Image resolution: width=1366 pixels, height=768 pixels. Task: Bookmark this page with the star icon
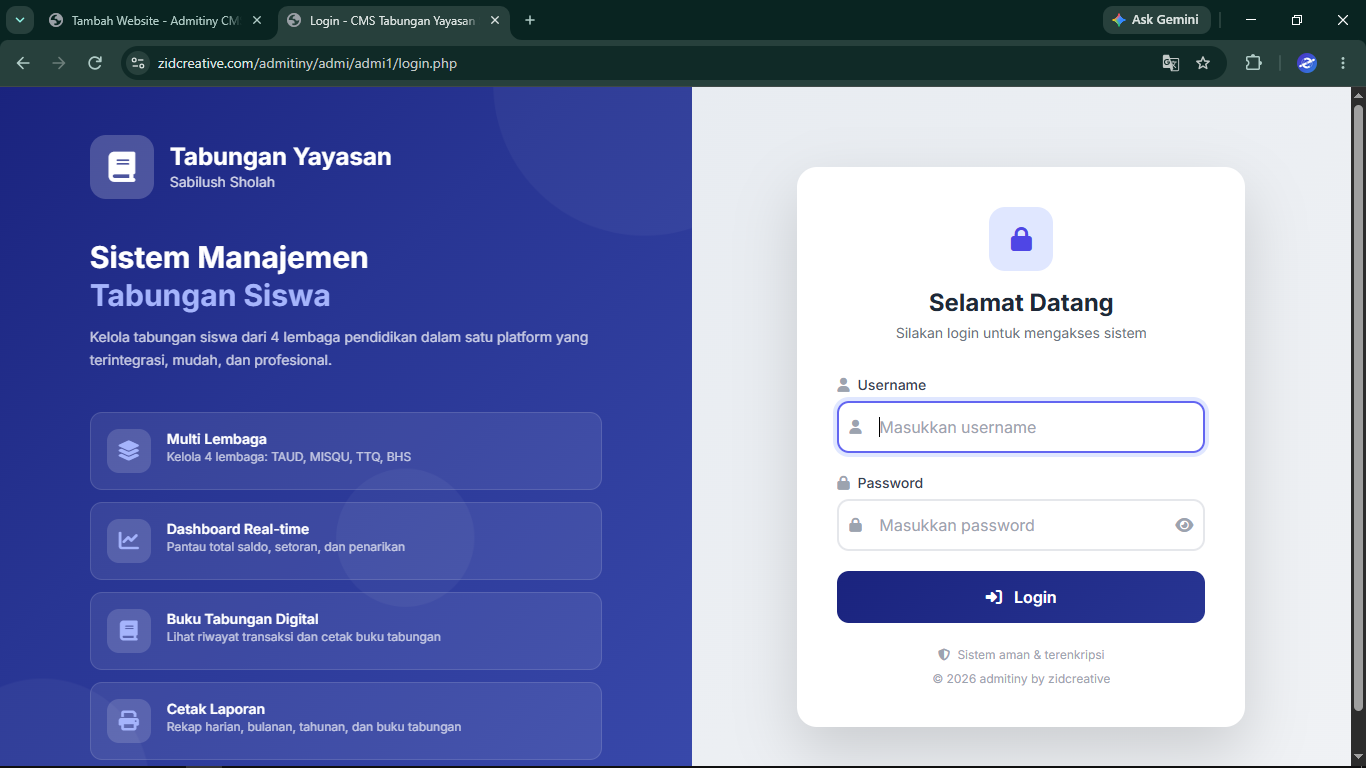point(1203,63)
